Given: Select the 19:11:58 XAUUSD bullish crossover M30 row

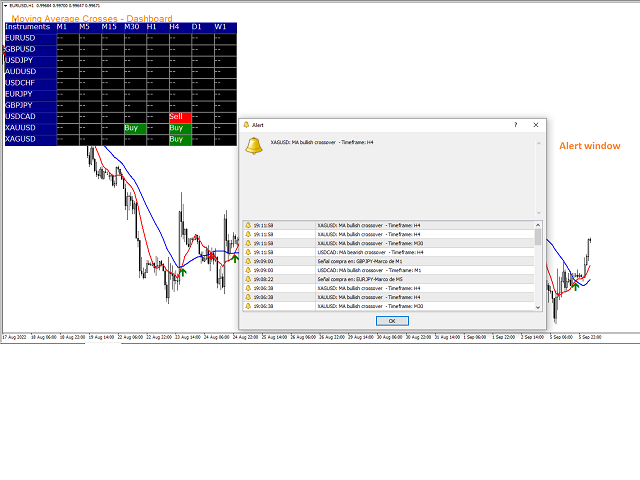Looking at the screenshot, I should (389, 243).
